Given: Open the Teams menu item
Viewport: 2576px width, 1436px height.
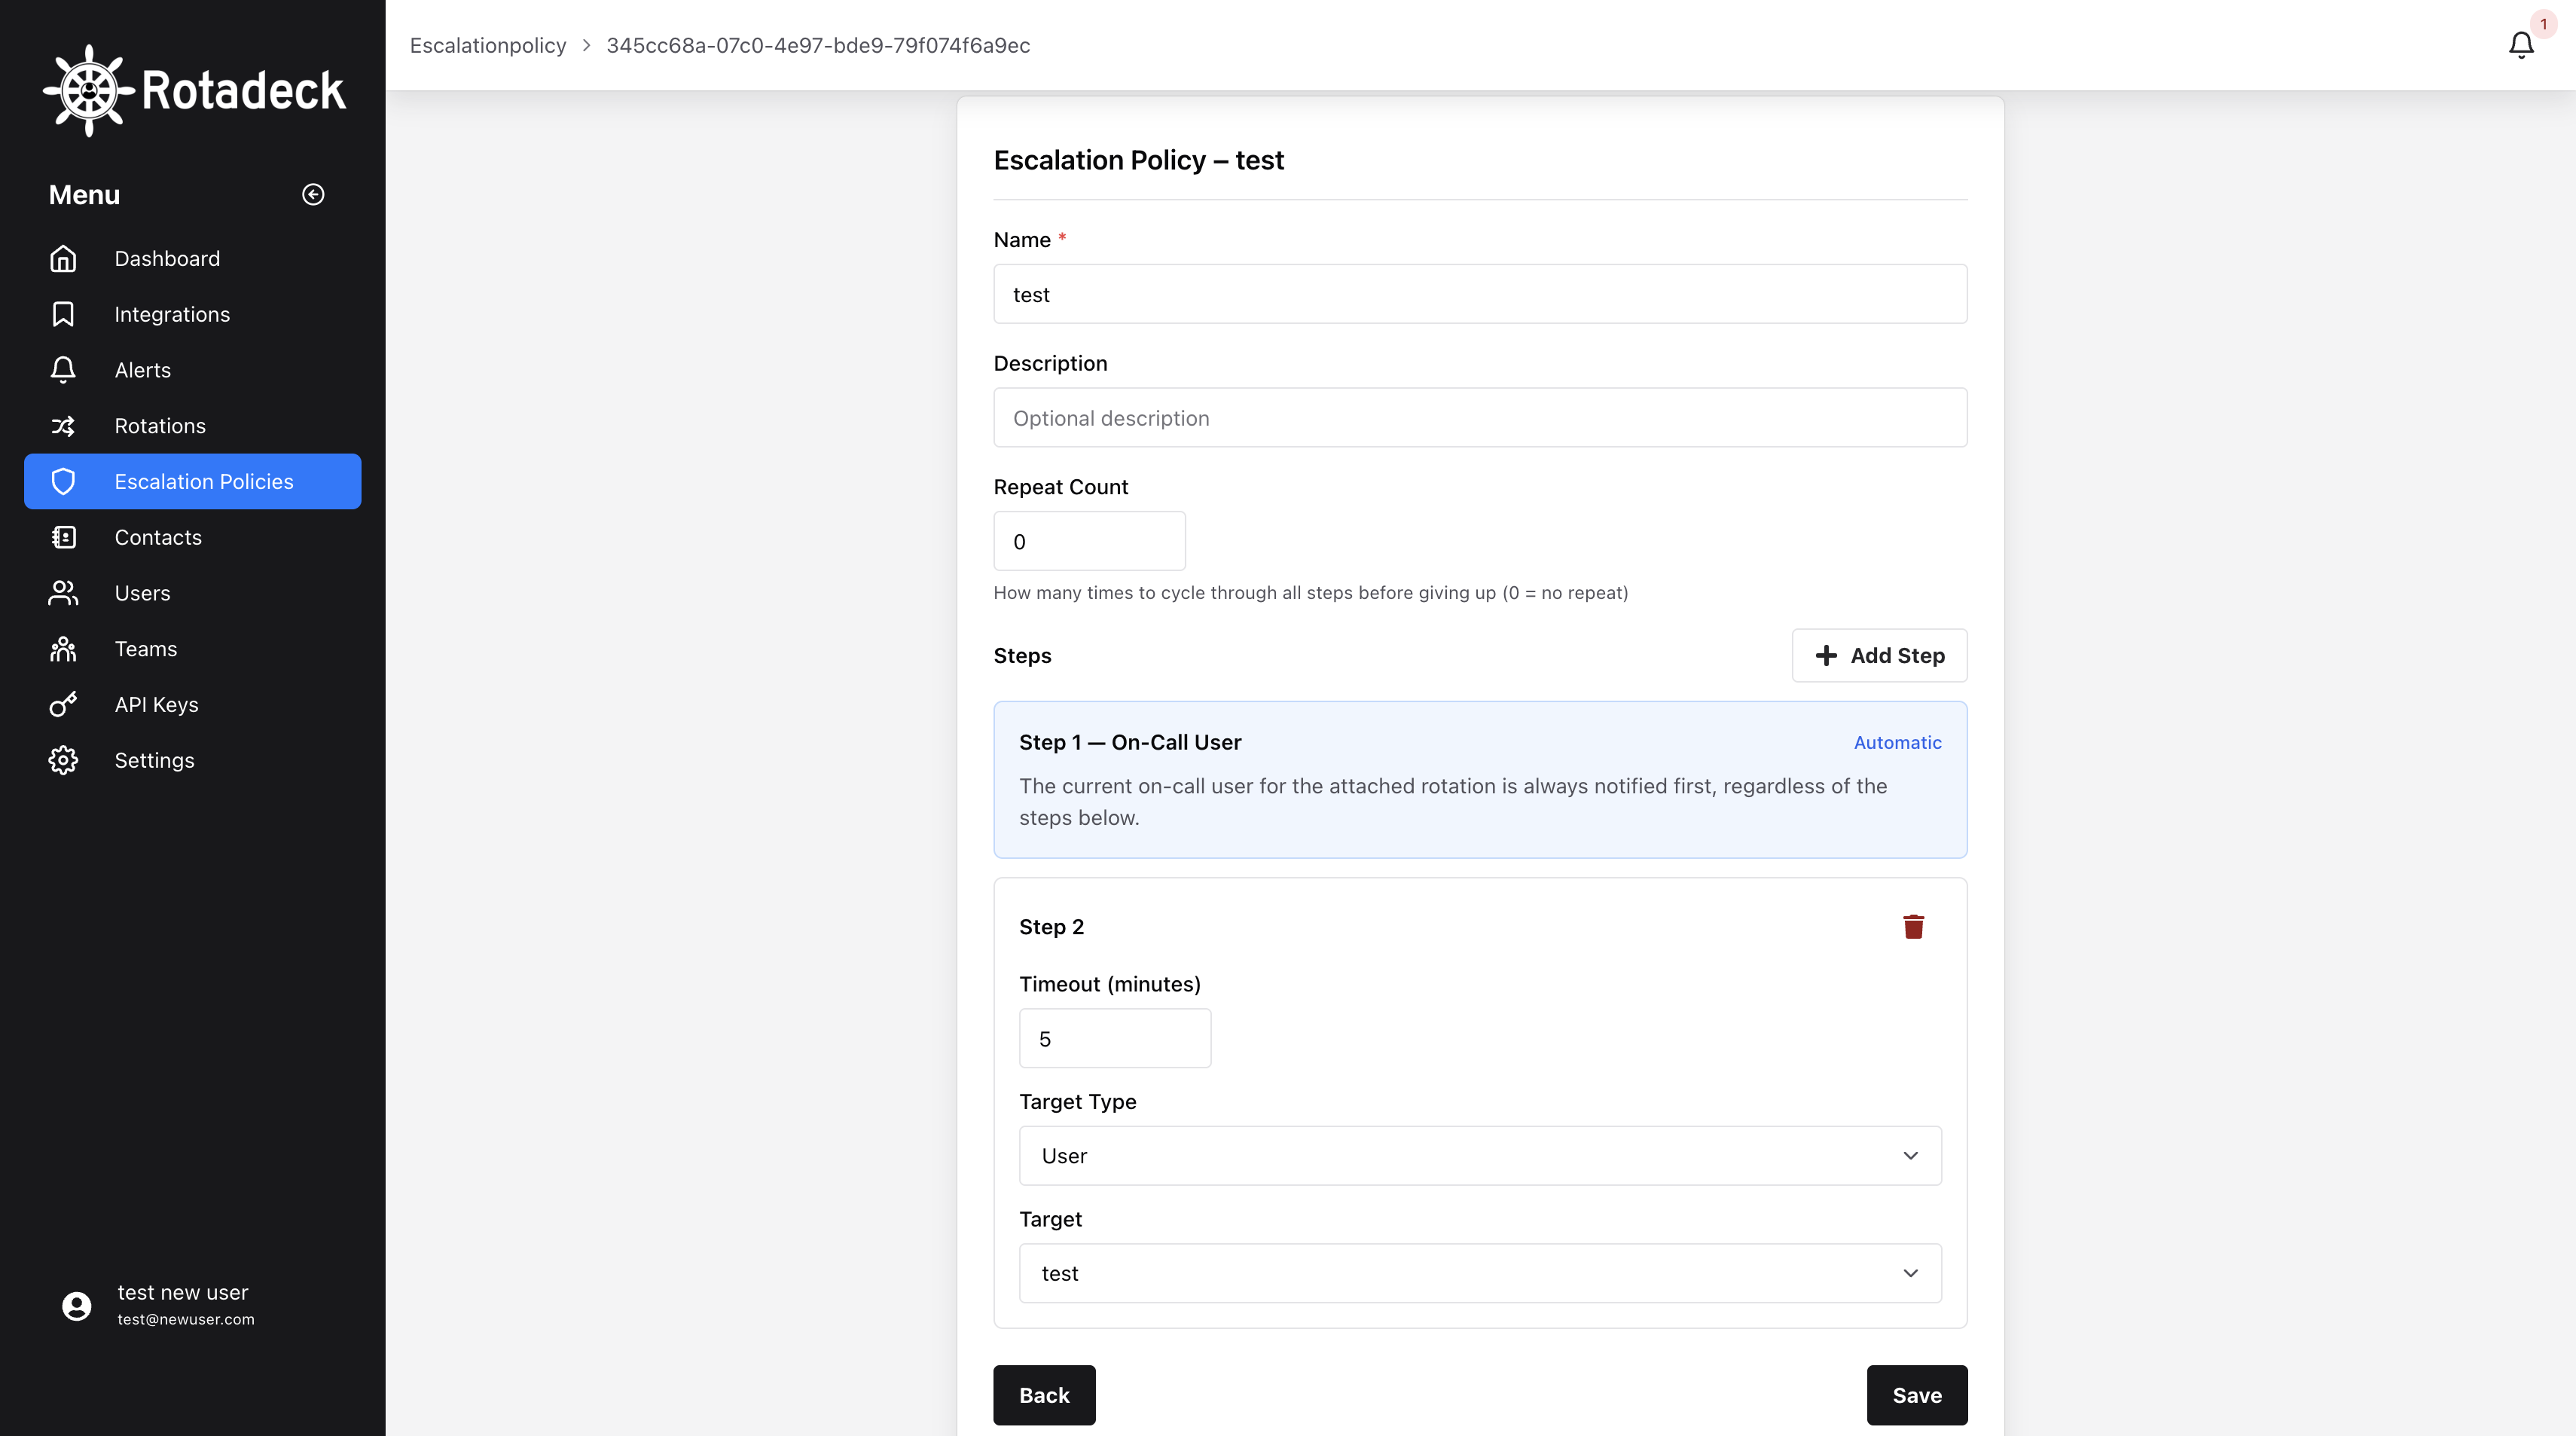Looking at the screenshot, I should click(192, 649).
